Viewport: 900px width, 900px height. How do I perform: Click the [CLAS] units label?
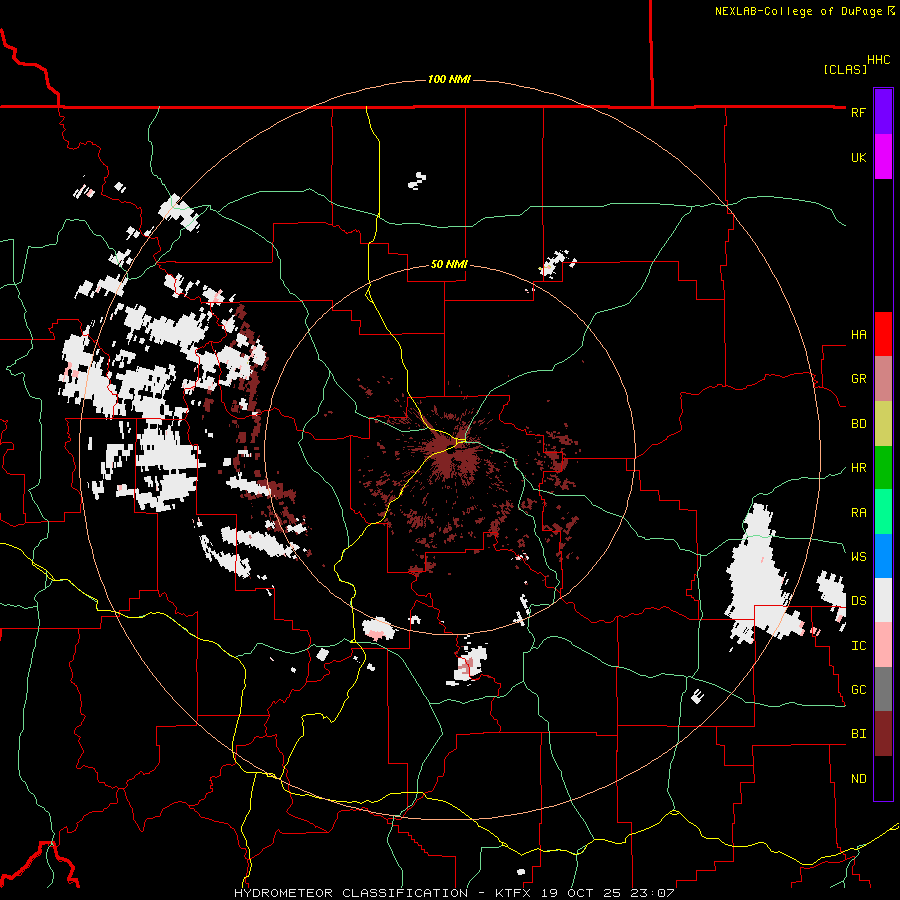(845, 70)
